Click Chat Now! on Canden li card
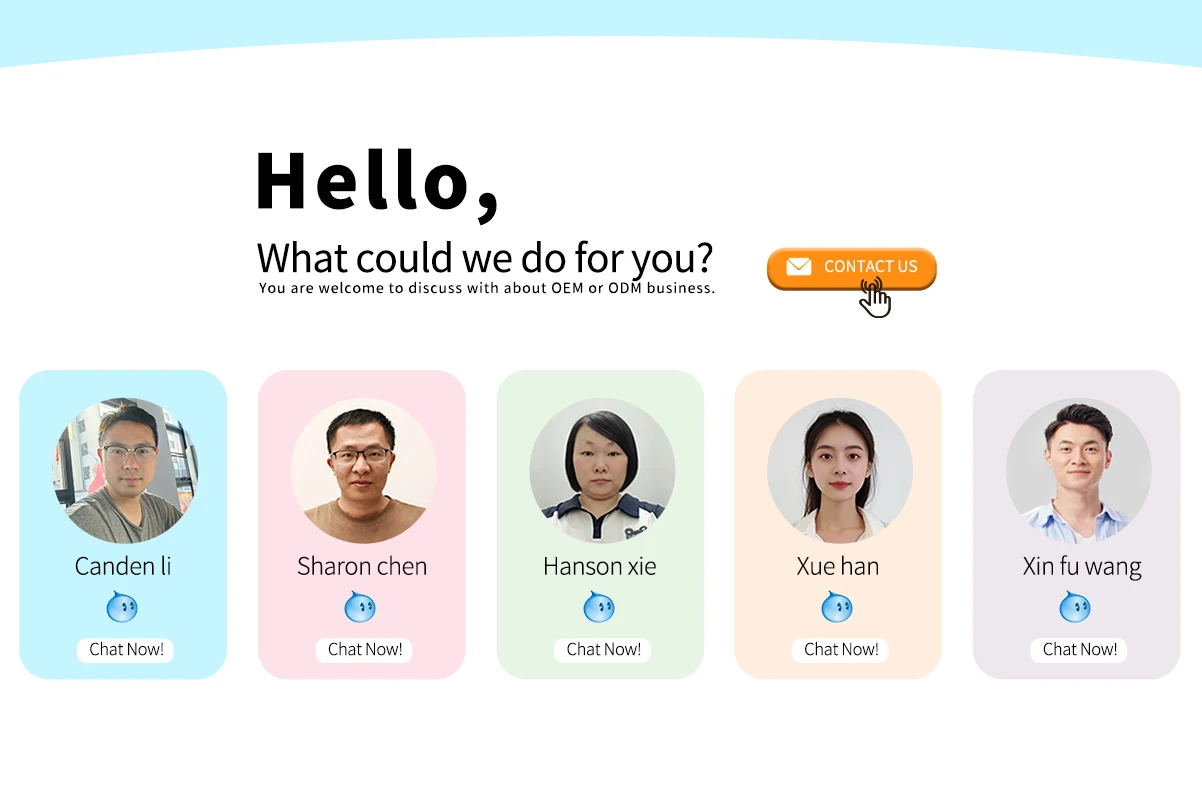The width and height of the screenshot is (1202, 800). (x=126, y=649)
